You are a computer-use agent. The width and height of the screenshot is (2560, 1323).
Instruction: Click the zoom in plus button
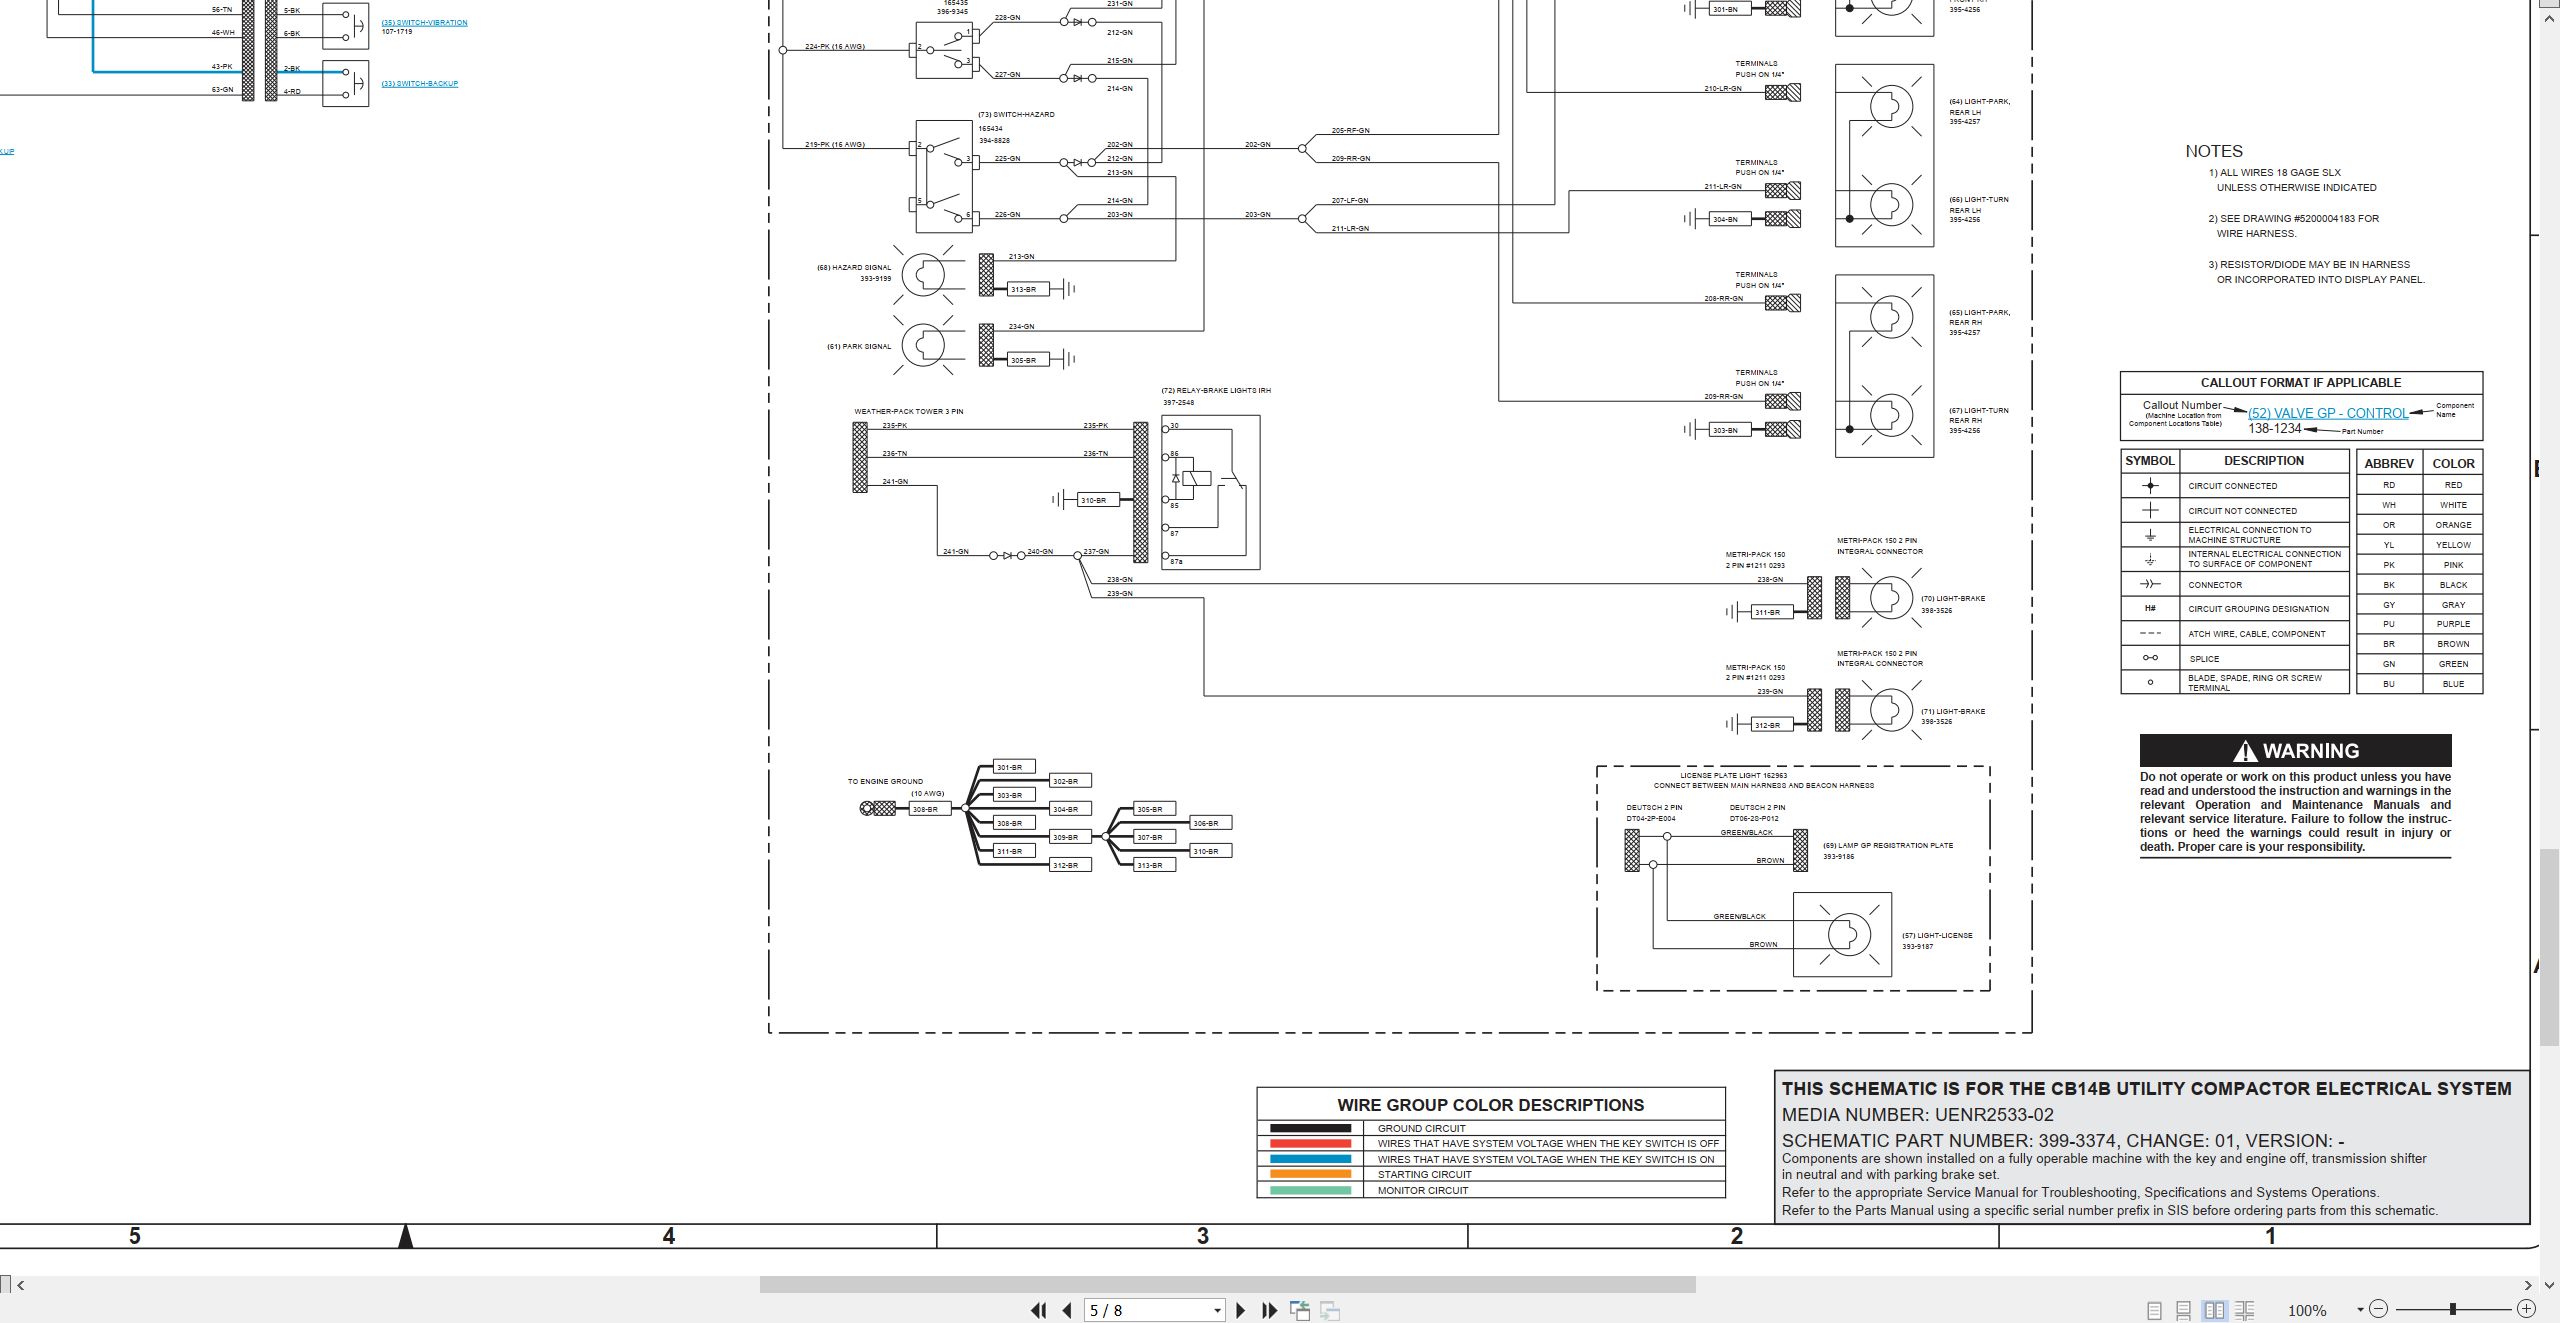coord(2526,1309)
